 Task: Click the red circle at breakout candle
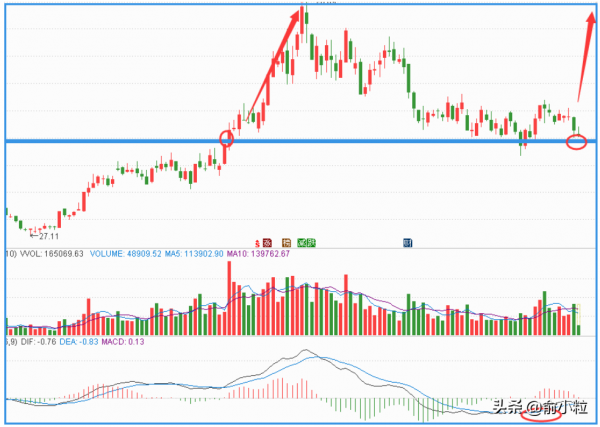[x=226, y=137]
